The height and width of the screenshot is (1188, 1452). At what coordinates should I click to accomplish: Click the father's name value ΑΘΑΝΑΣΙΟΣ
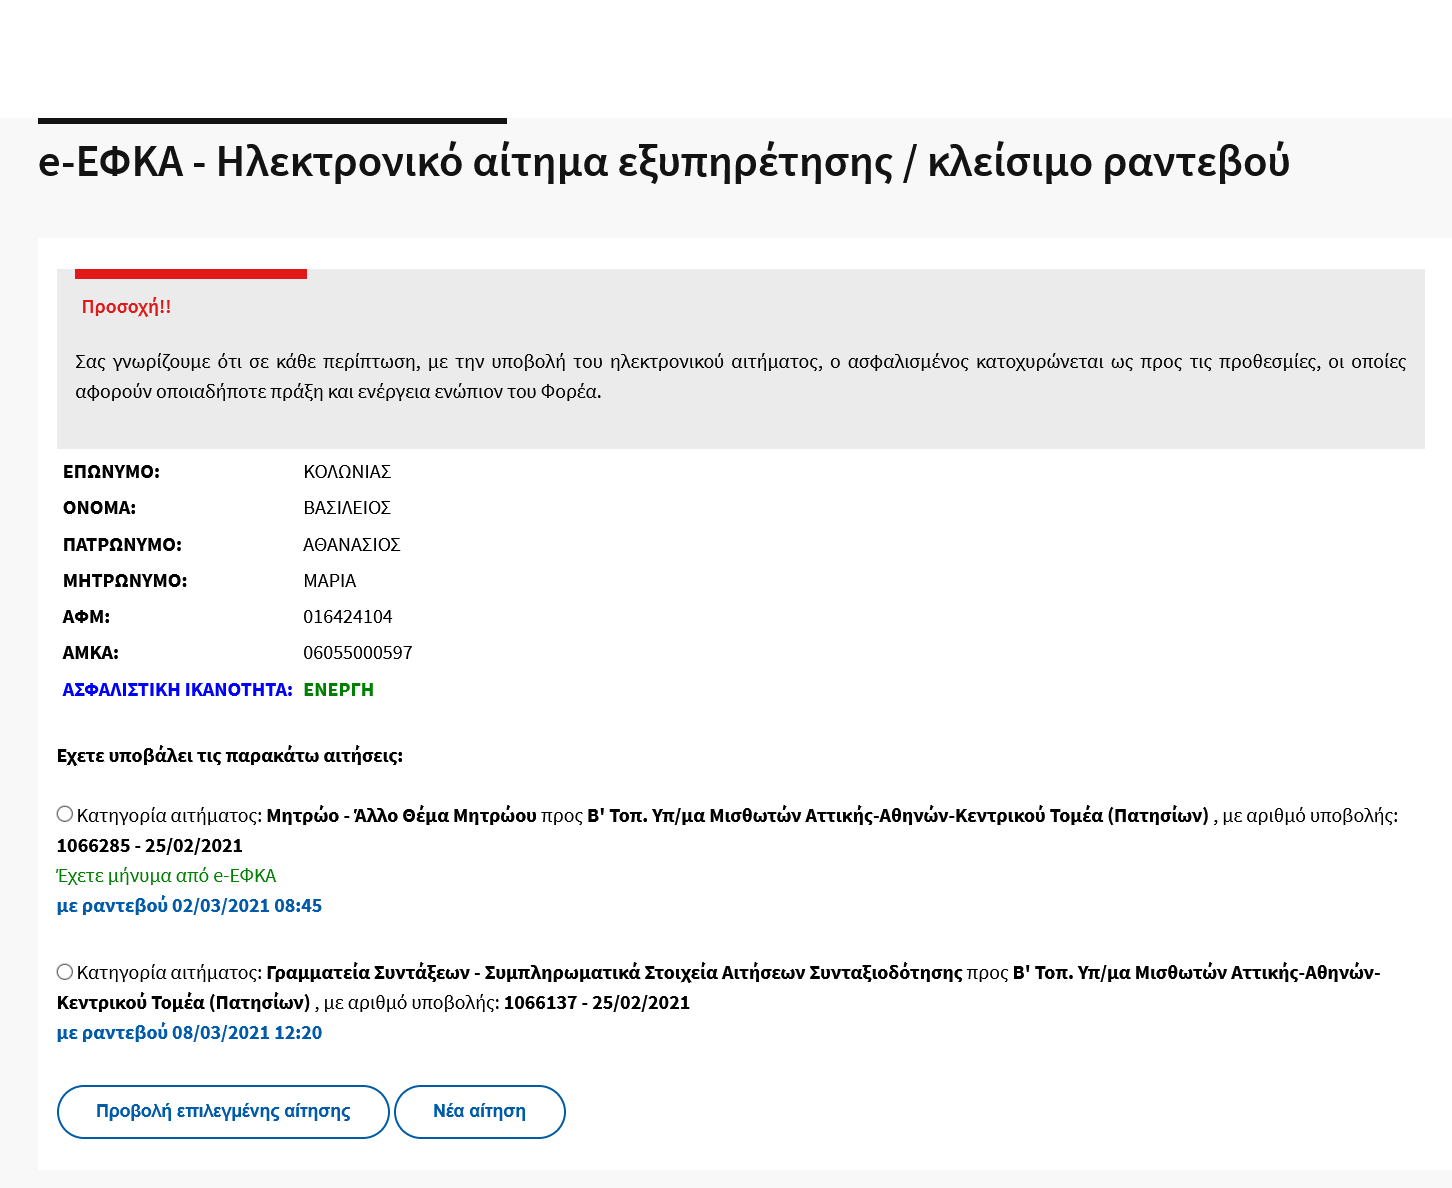point(351,545)
